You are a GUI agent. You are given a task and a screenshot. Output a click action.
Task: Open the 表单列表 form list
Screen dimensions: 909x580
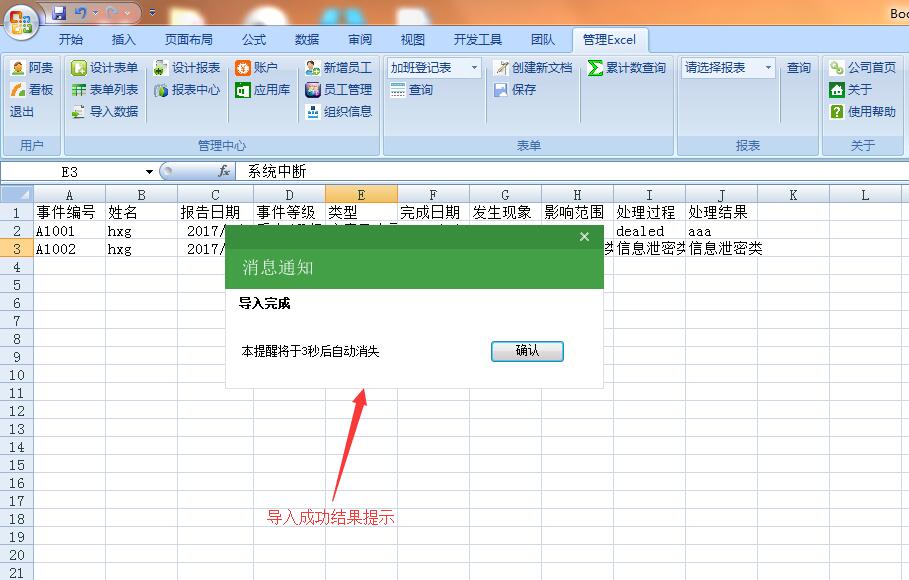click(104, 90)
